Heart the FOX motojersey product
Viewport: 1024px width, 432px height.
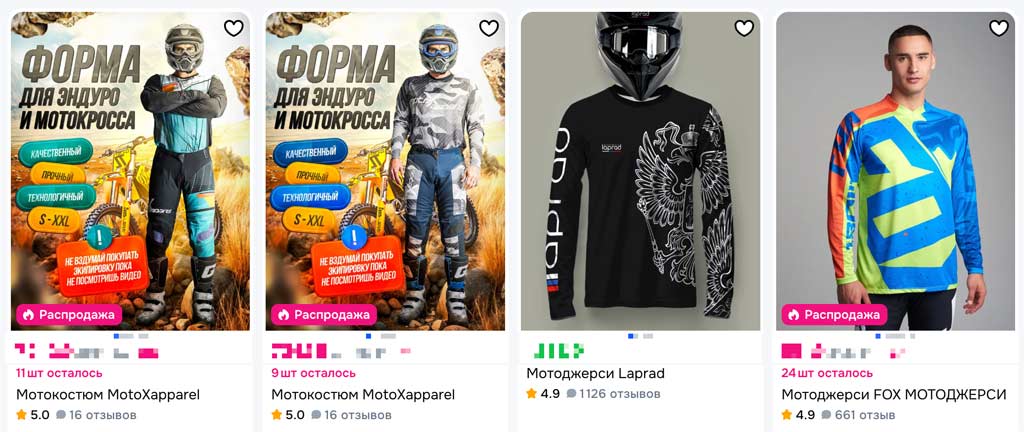click(x=999, y=27)
